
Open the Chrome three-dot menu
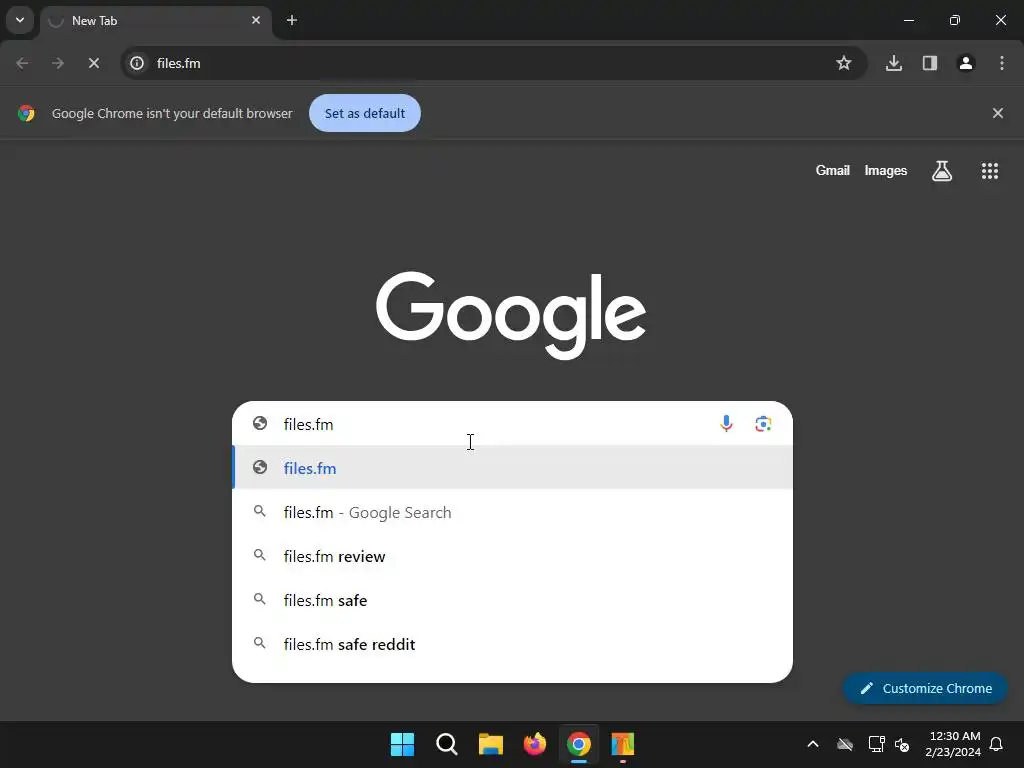point(1002,63)
